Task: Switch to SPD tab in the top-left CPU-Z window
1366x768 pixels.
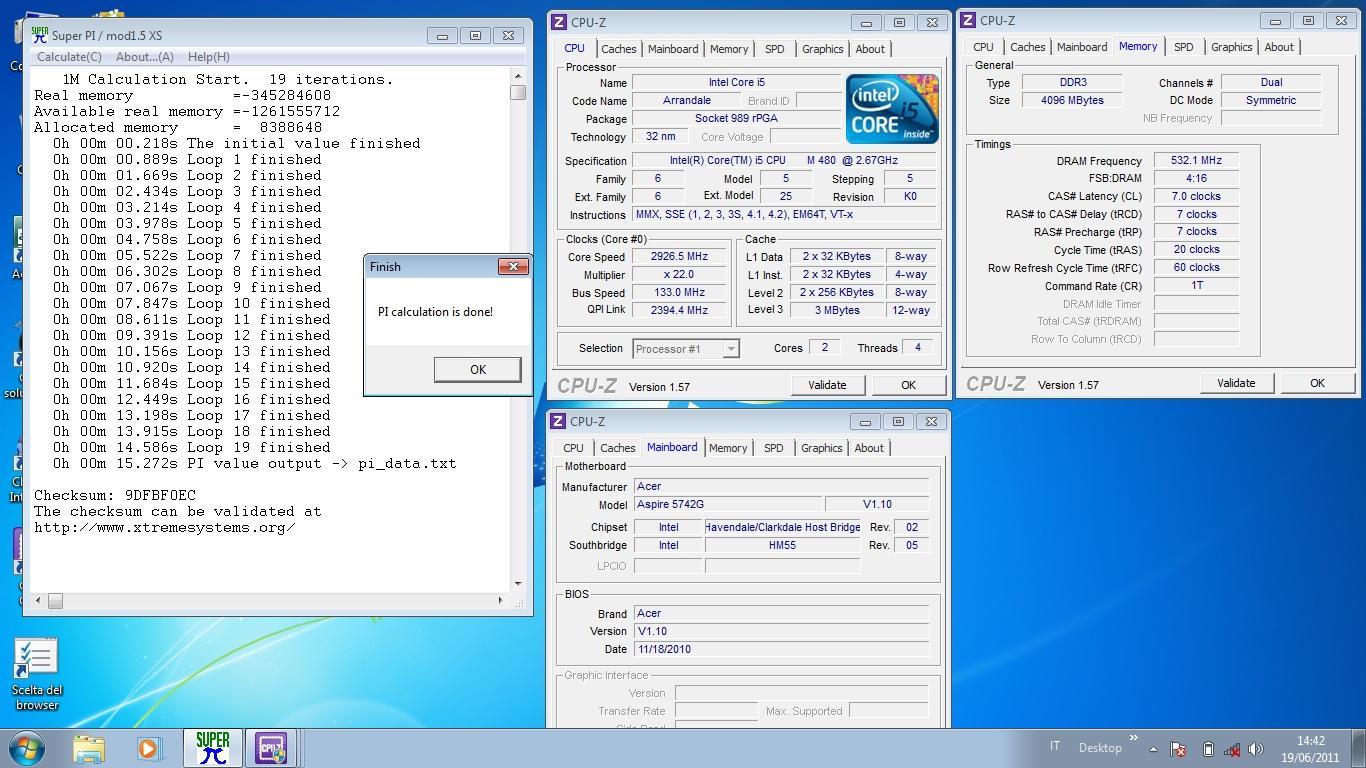Action: point(774,49)
